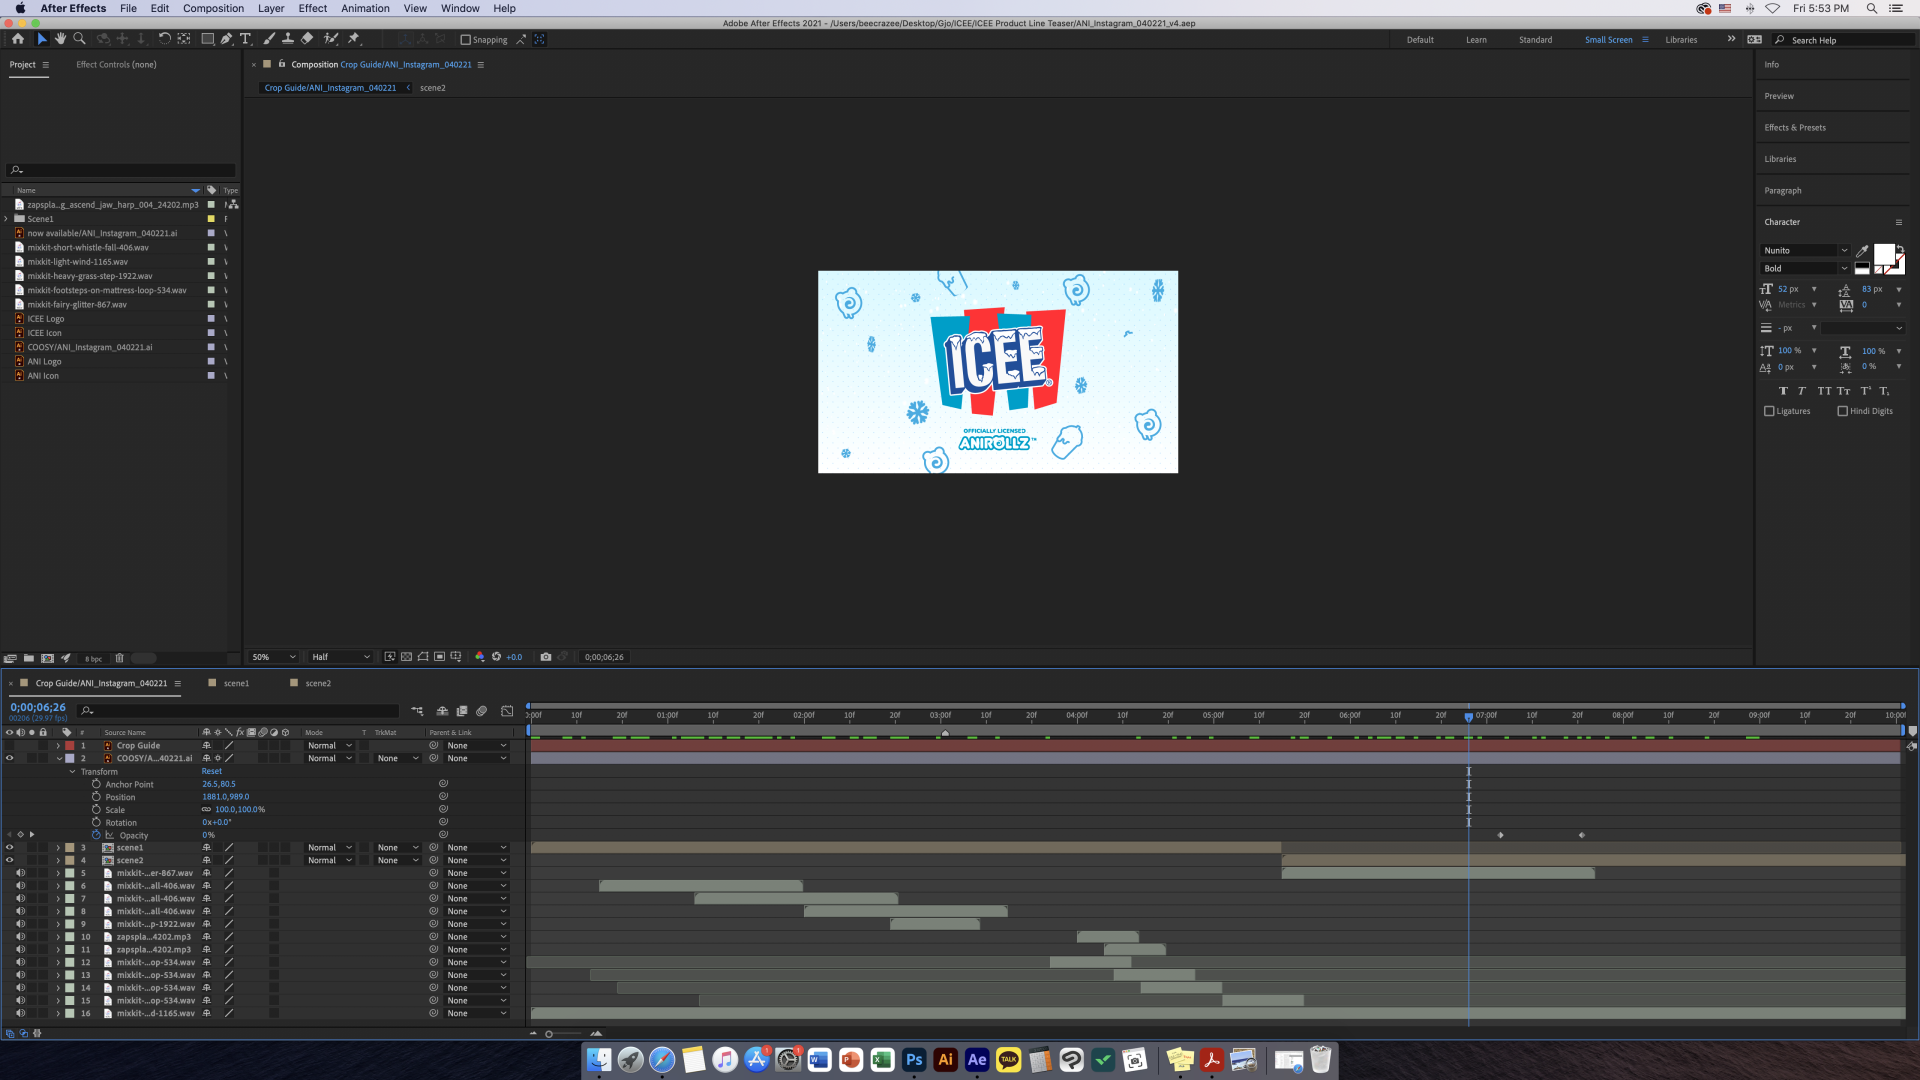Click the timeline layer search field
Image resolution: width=1920 pixels, height=1080 pixels.
[240, 711]
